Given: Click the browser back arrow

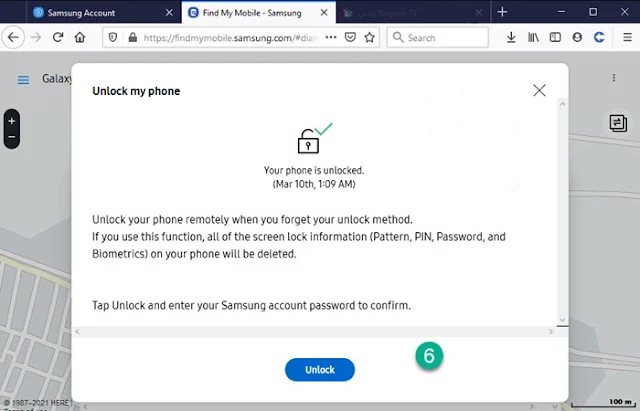Looking at the screenshot, I should pyautogui.click(x=14, y=37).
